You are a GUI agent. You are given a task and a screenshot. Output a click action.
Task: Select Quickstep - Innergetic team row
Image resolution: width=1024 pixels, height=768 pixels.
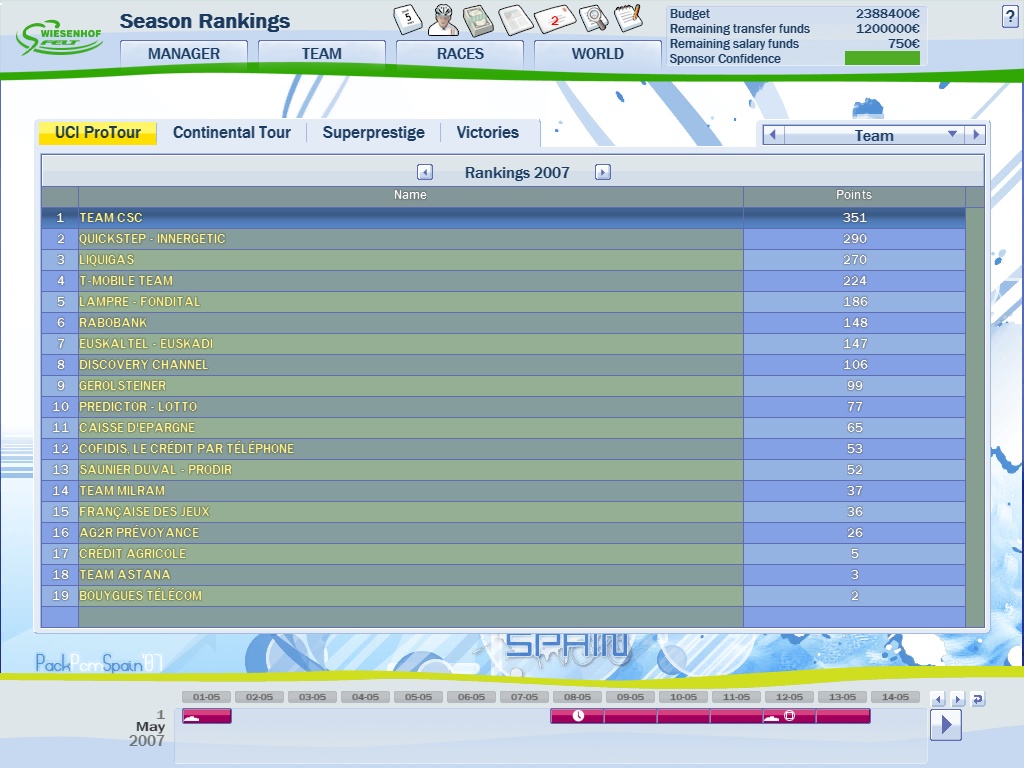(410, 239)
